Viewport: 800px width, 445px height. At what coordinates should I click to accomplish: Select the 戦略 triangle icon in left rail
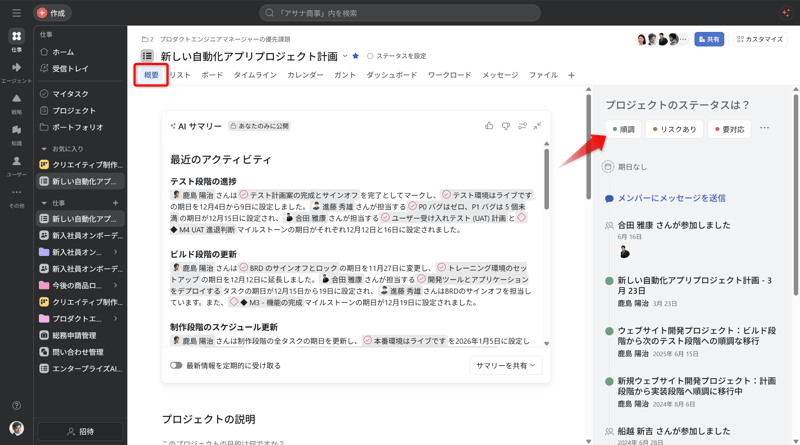click(x=16, y=98)
